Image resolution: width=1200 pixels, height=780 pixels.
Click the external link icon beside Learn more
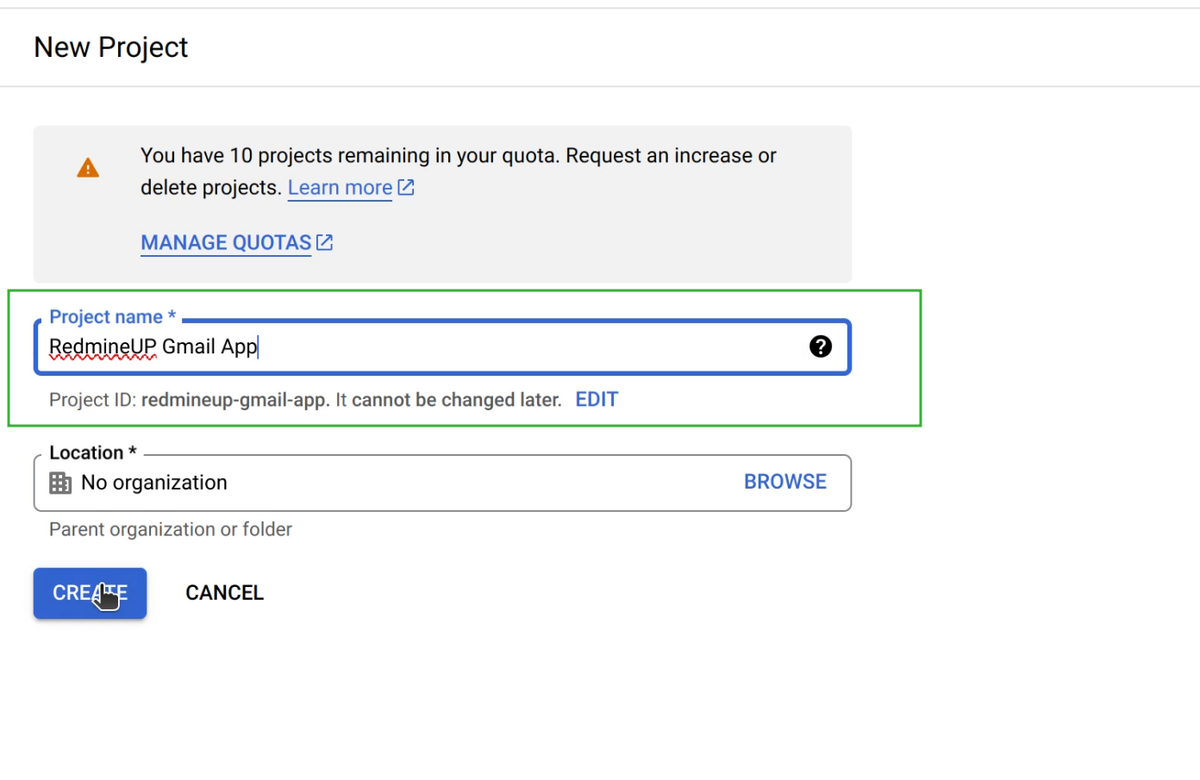(x=405, y=187)
